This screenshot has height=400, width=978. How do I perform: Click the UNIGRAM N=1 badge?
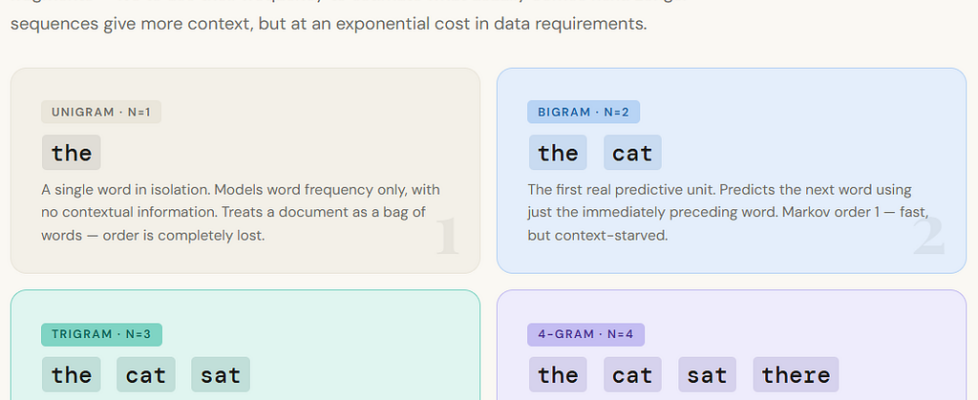point(101,113)
